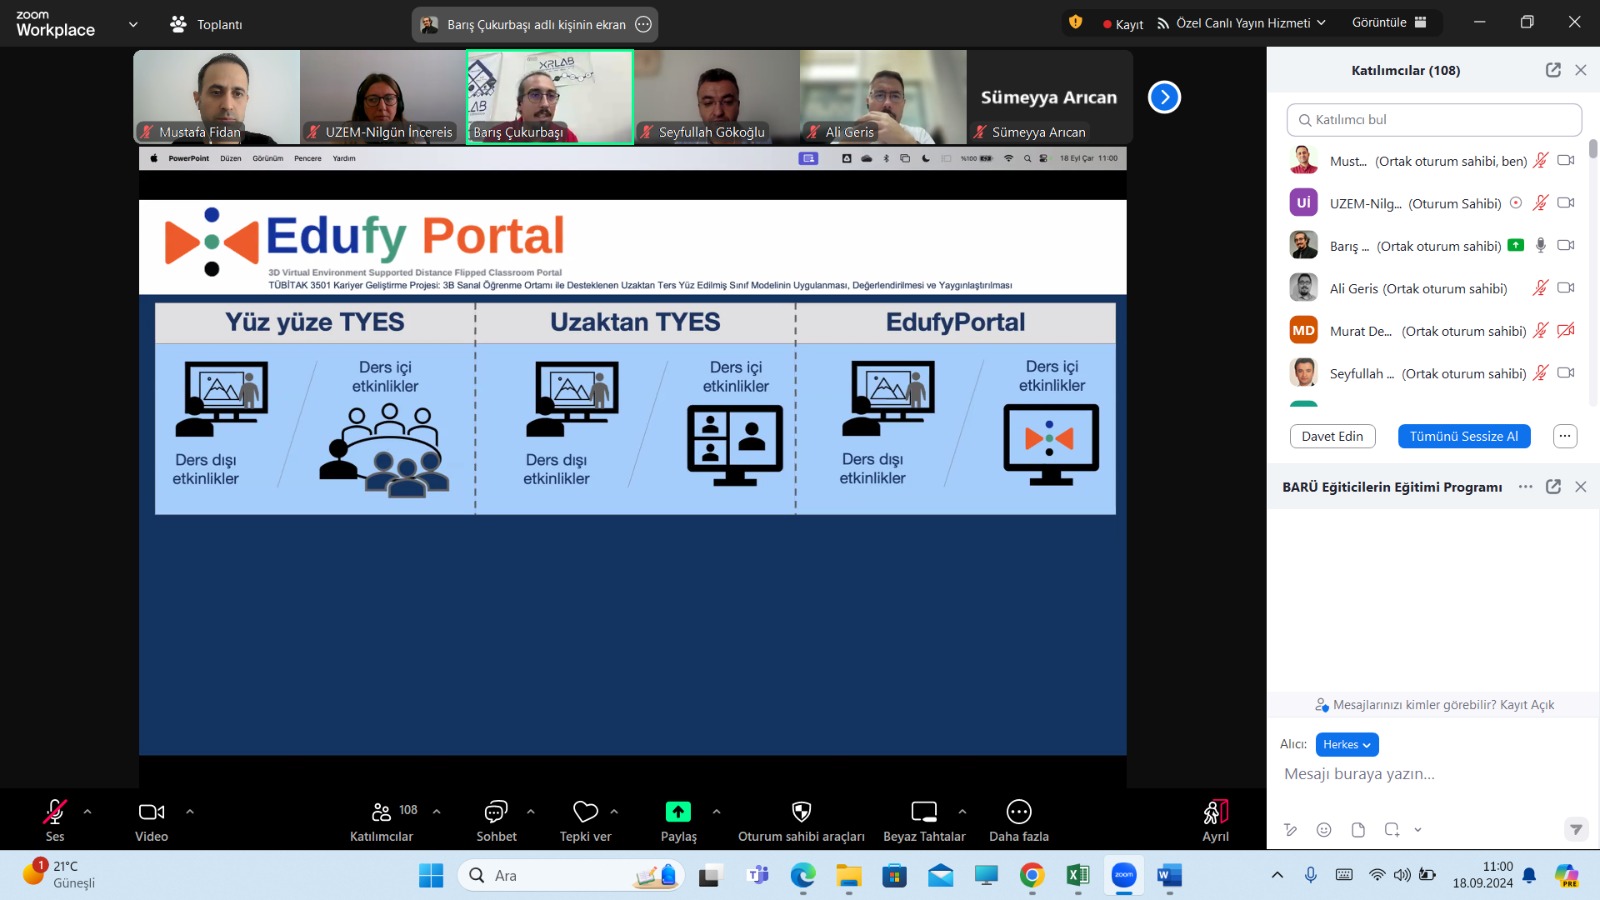This screenshot has width=1600, height=900.
Task: Close the BARÜ Eğiticilerin Eğitimi chat panel
Action: [1581, 487]
